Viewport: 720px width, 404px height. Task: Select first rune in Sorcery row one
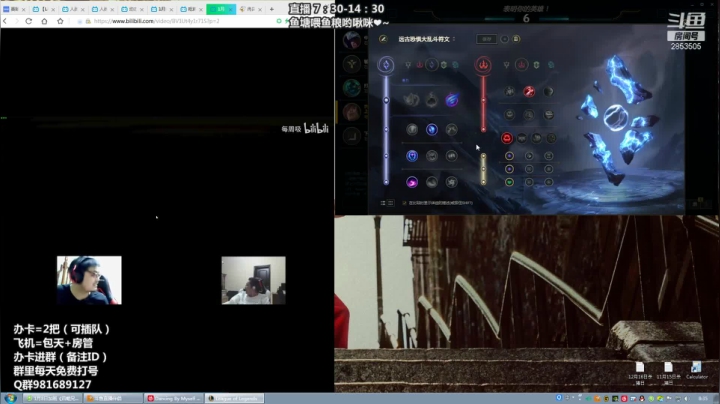412,129
